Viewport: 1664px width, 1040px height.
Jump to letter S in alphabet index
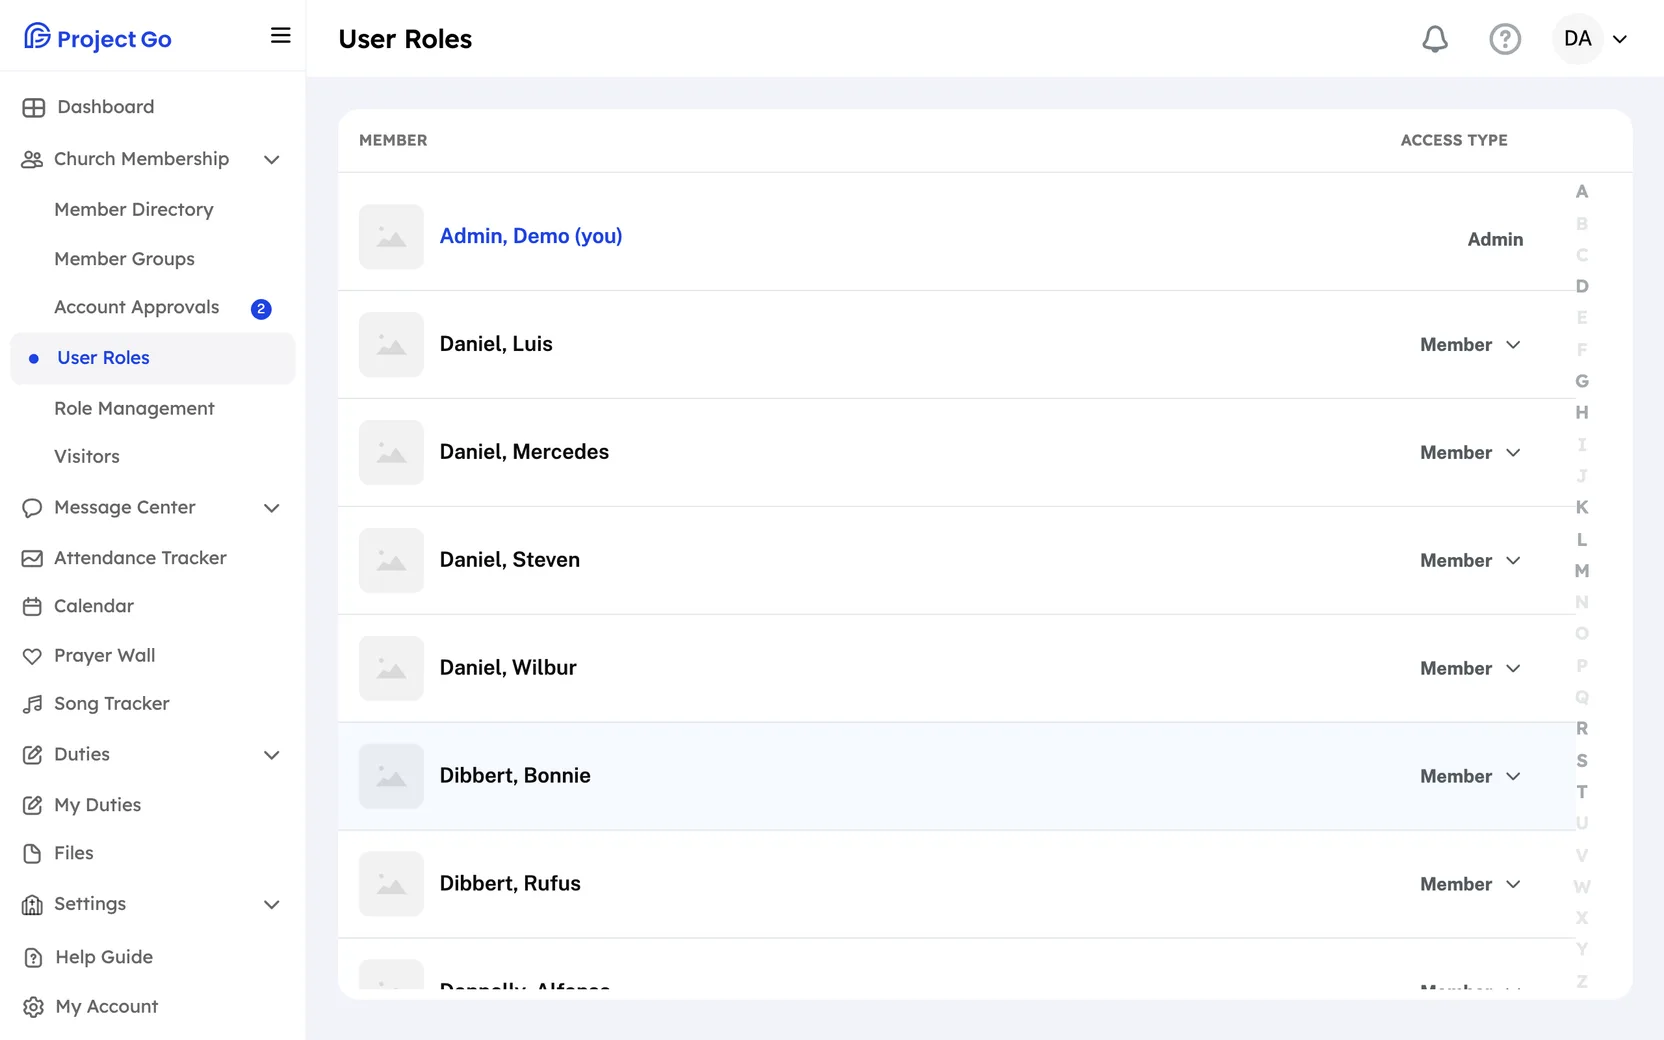pyautogui.click(x=1582, y=761)
